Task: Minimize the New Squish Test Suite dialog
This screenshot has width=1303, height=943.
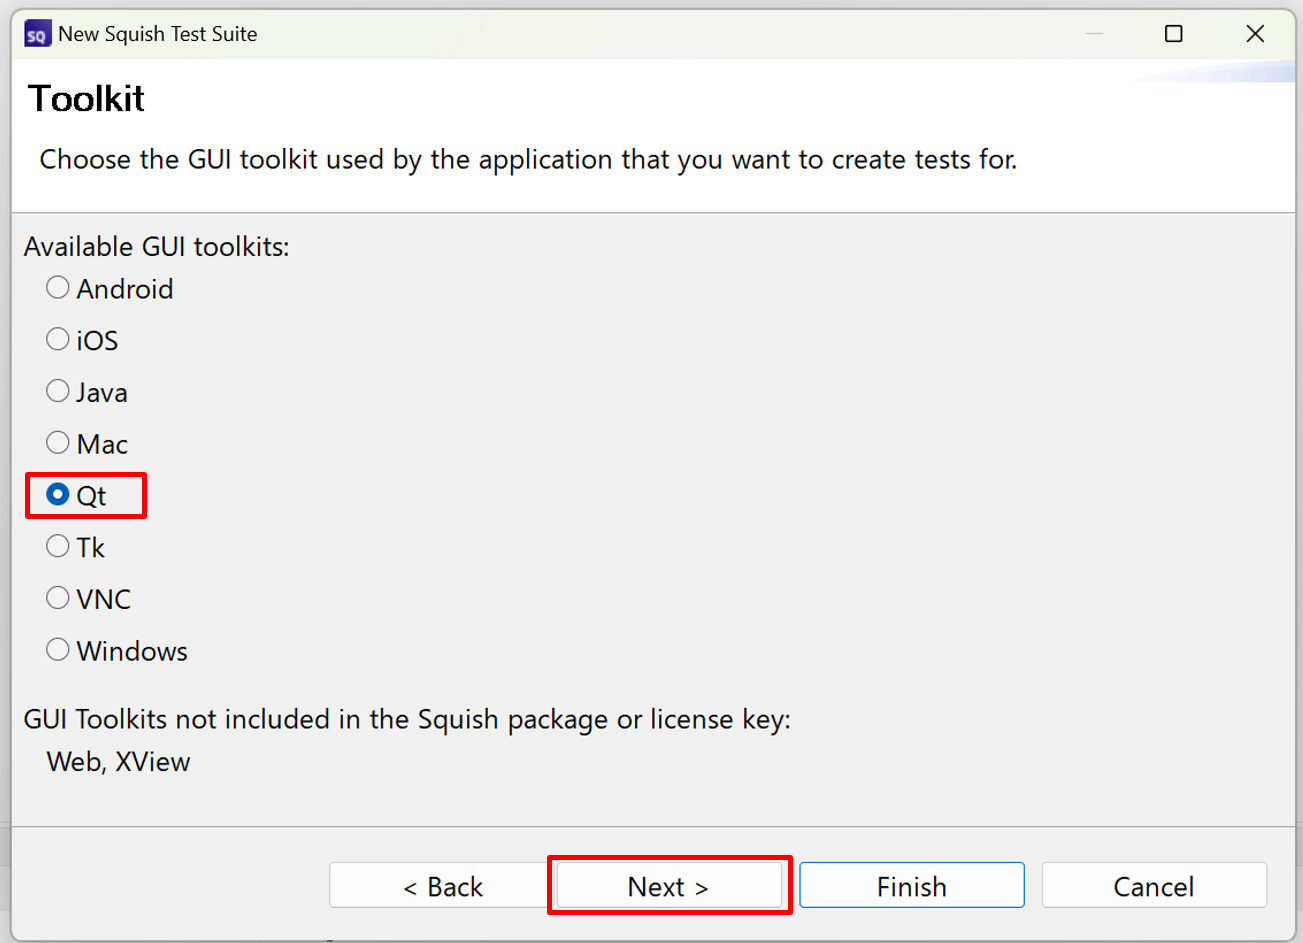Action: [1094, 34]
